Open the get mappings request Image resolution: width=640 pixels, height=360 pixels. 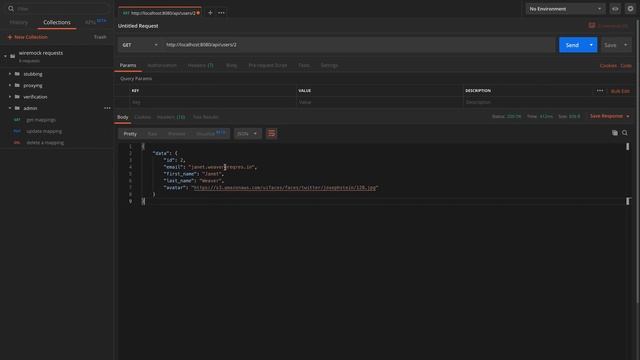point(41,120)
